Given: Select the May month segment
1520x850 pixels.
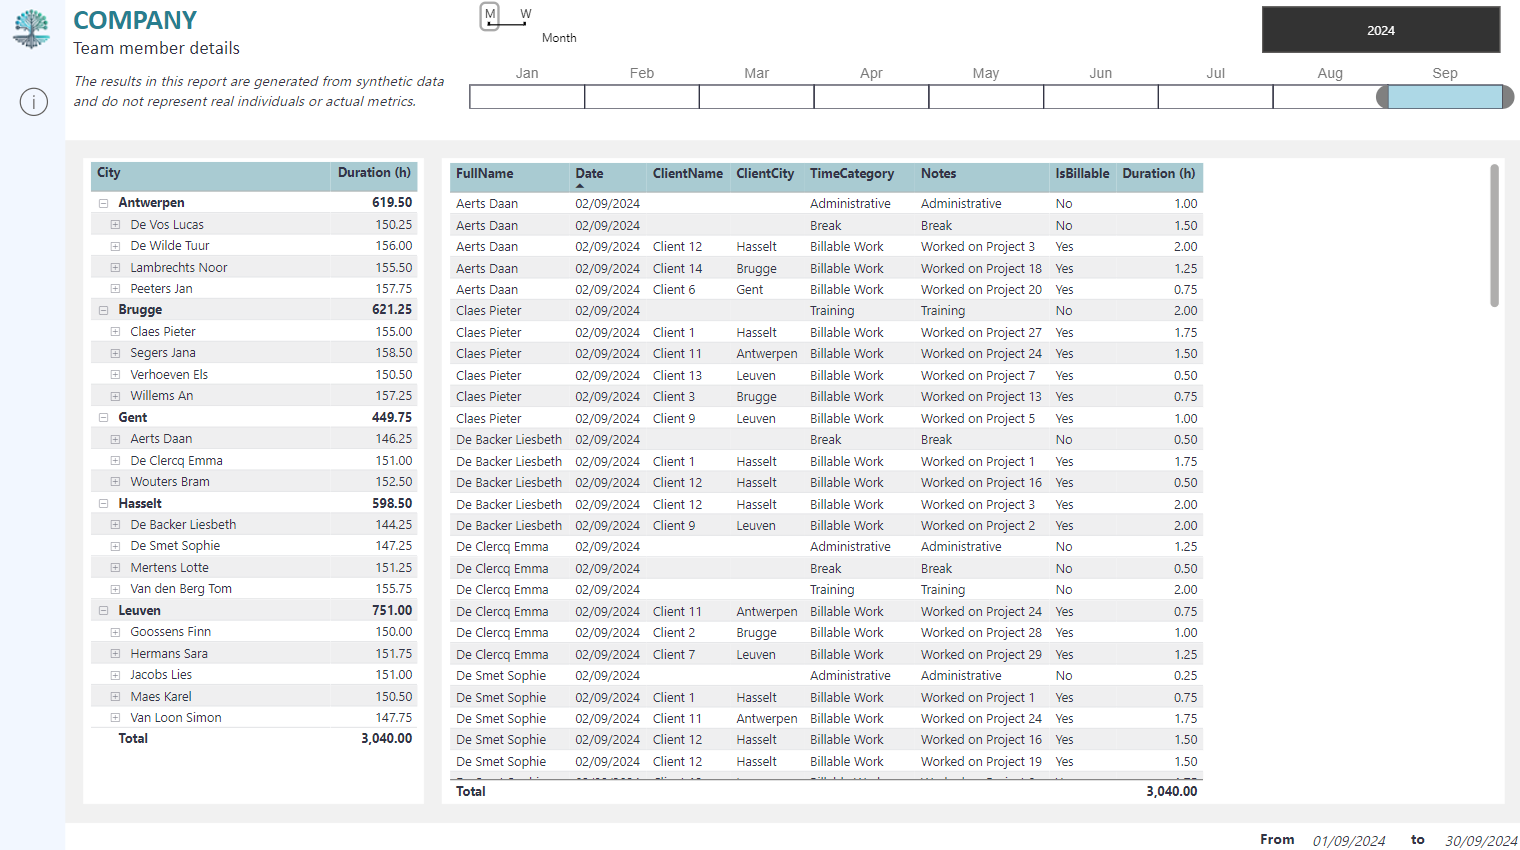Looking at the screenshot, I should tap(986, 97).
